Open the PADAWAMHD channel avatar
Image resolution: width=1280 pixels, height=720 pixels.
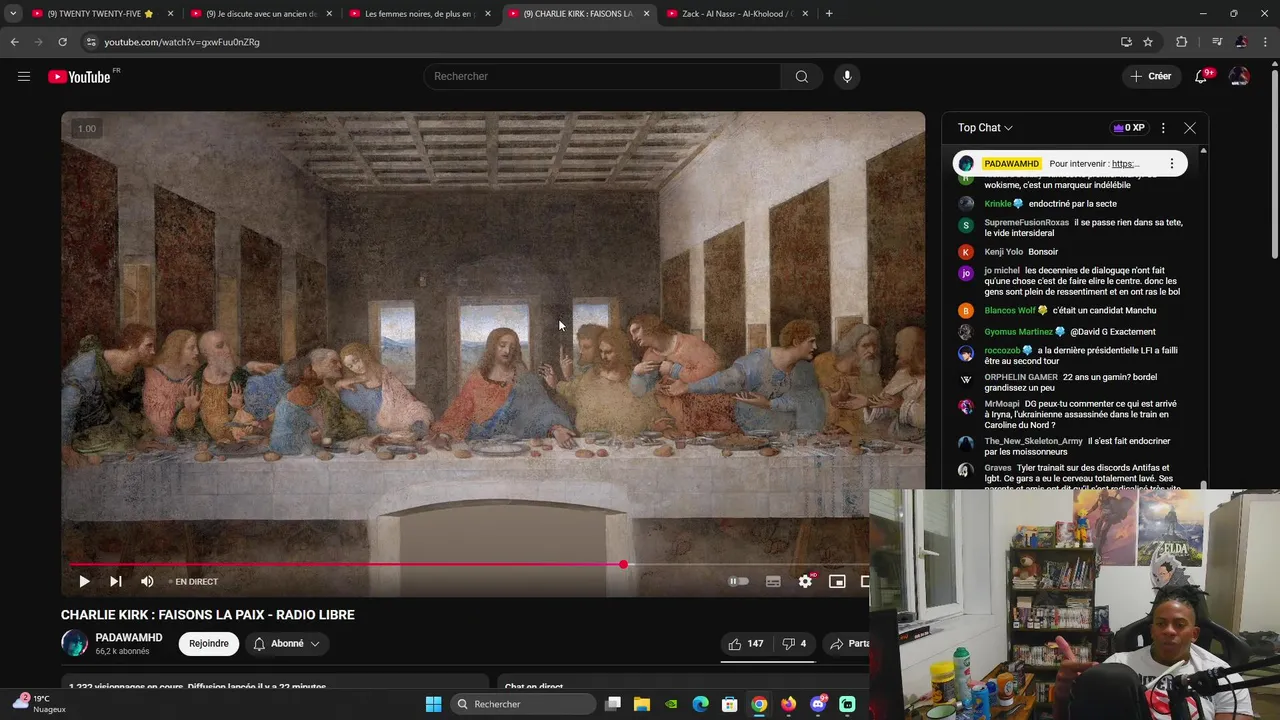[x=74, y=643]
